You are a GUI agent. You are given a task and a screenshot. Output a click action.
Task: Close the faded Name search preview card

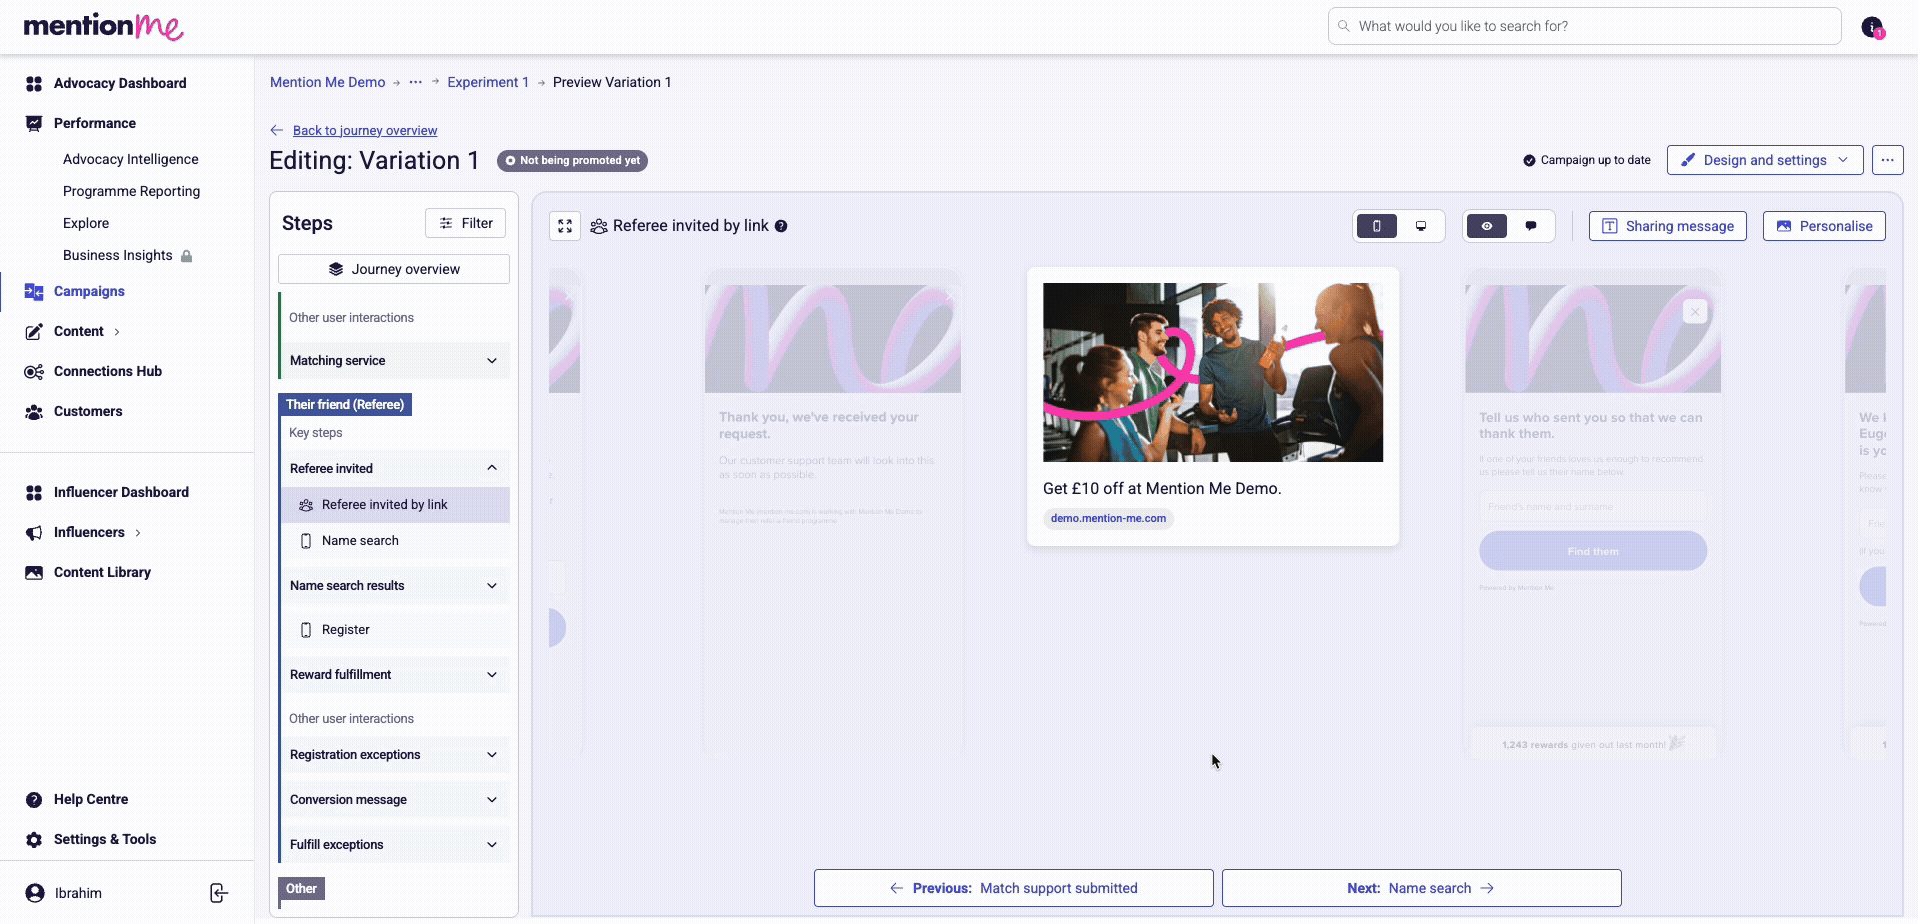1694,312
